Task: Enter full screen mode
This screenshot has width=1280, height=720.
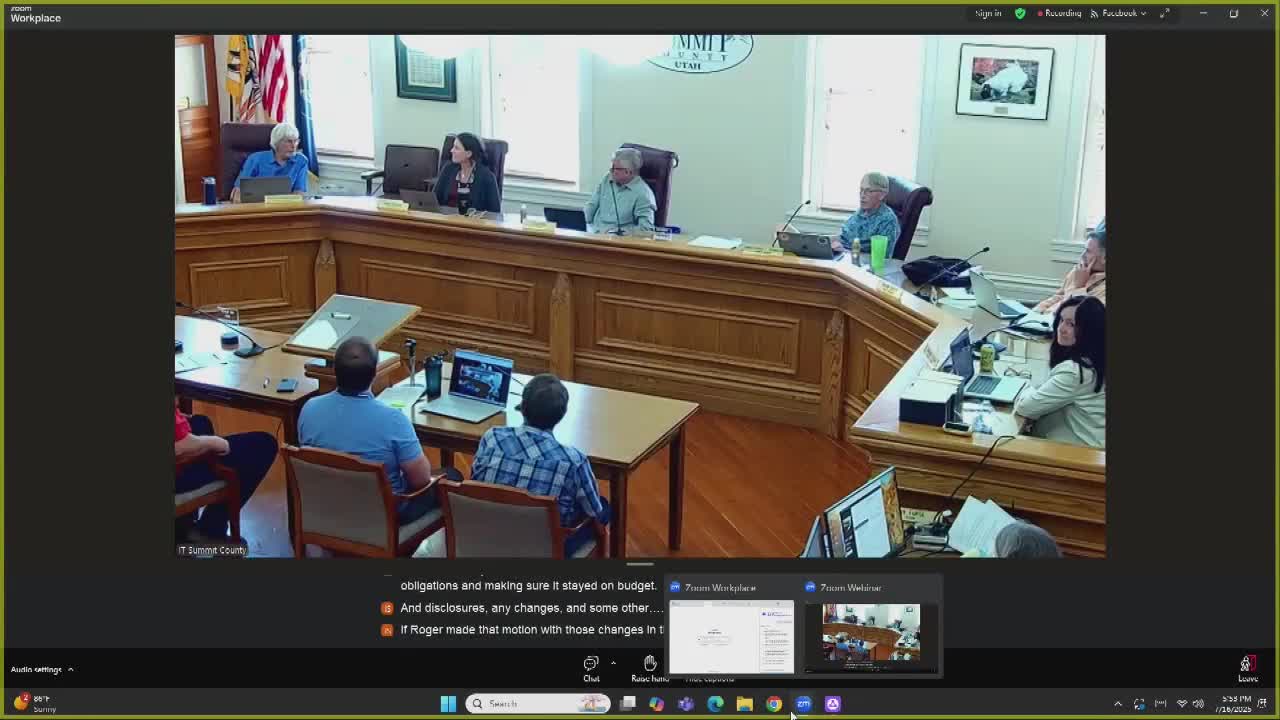Action: (x=1165, y=13)
